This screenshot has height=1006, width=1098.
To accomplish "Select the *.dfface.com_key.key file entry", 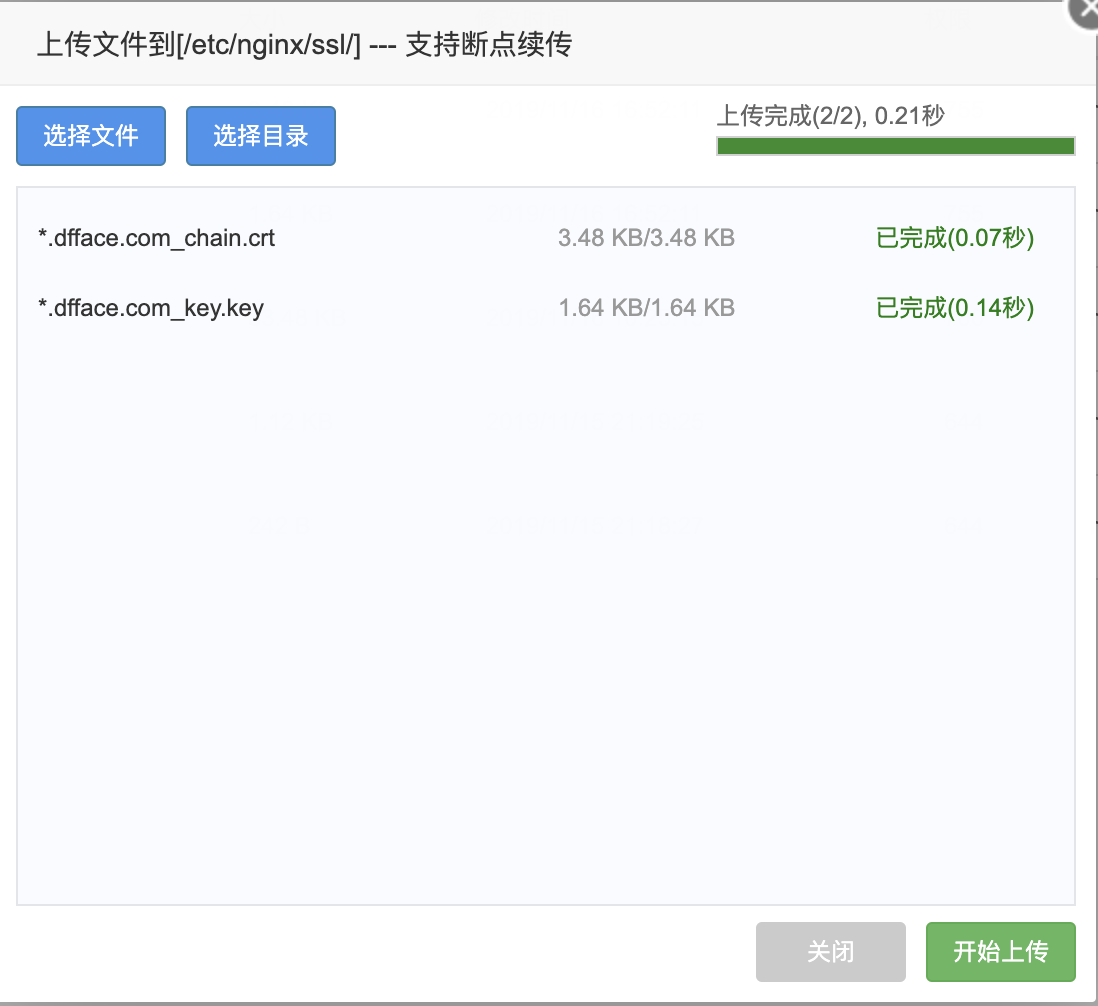I will coord(400,308).
